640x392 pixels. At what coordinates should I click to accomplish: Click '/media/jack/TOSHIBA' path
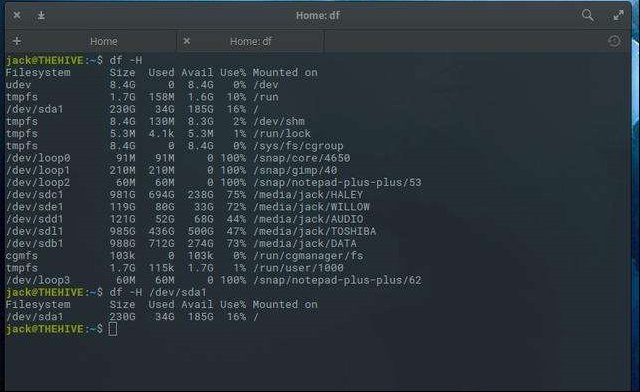pos(315,232)
